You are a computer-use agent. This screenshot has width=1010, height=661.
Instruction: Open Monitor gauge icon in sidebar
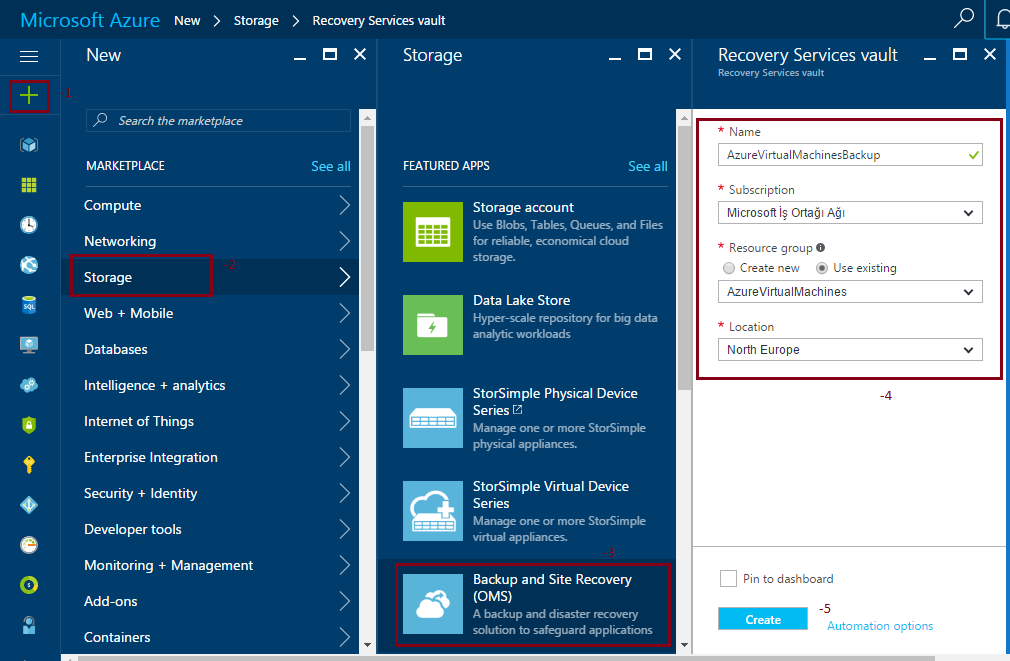(x=29, y=545)
